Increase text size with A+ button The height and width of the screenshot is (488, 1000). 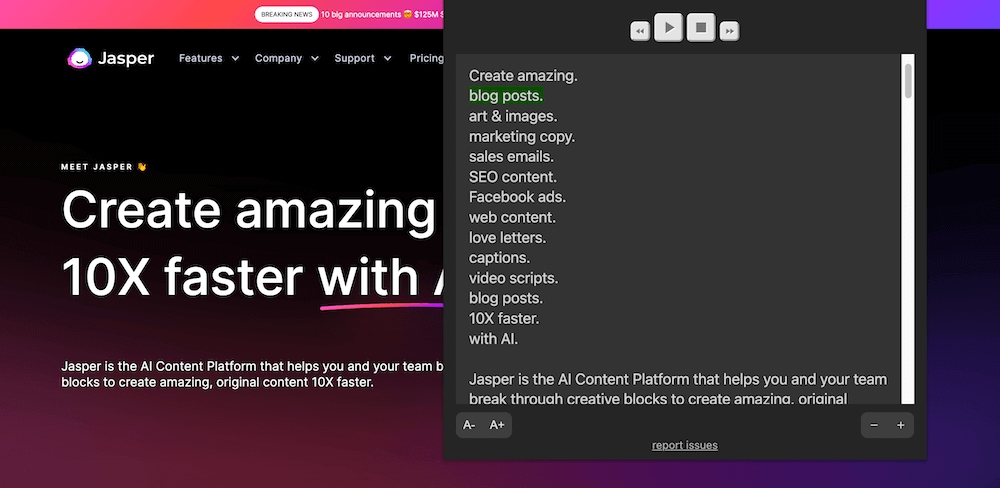pyautogui.click(x=497, y=425)
